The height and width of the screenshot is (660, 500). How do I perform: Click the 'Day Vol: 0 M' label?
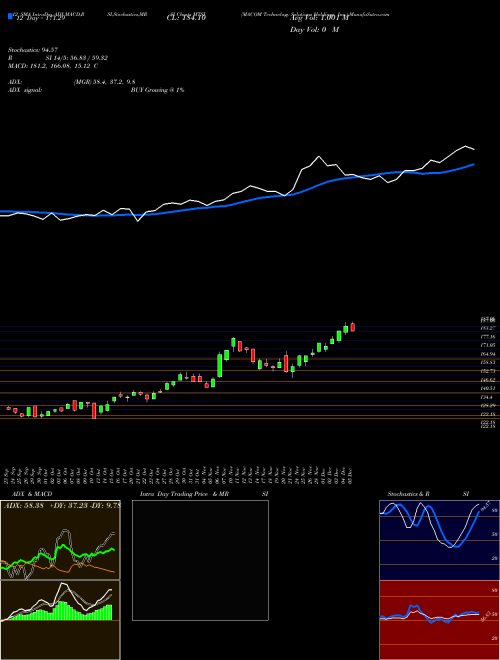click(x=314, y=30)
